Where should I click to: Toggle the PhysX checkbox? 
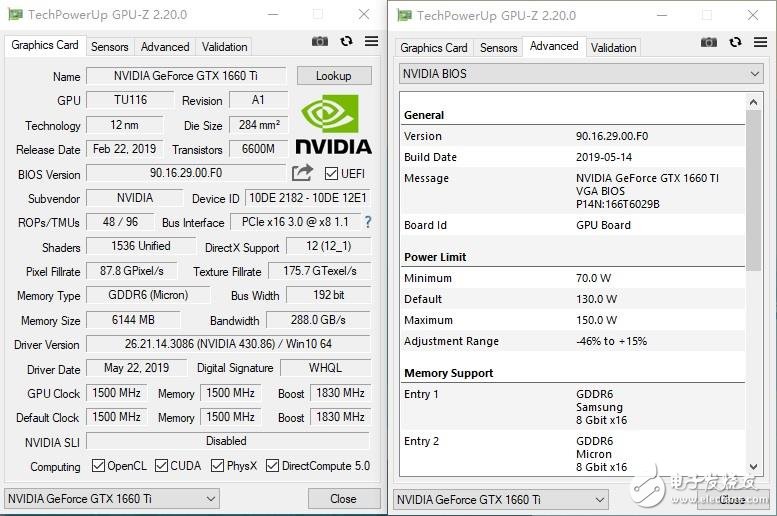coord(217,465)
